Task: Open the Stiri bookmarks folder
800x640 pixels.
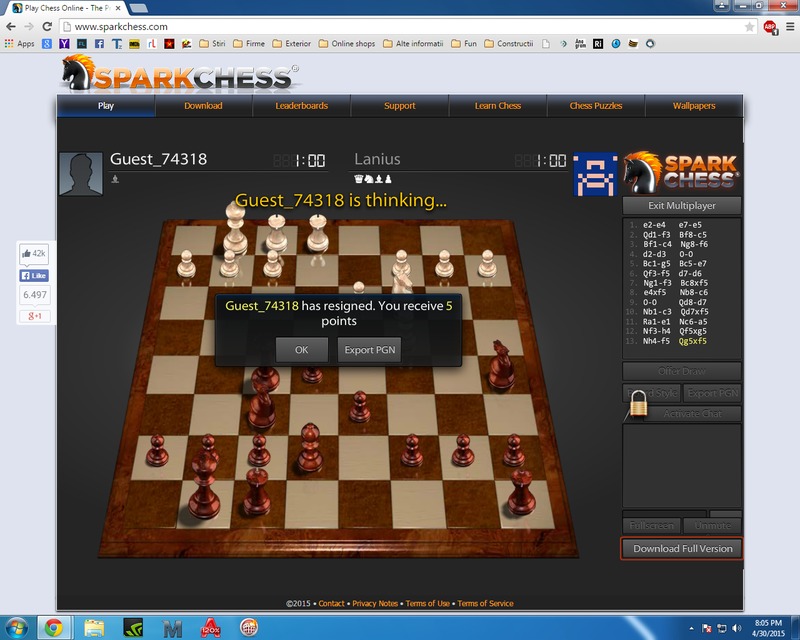Action: [212, 44]
